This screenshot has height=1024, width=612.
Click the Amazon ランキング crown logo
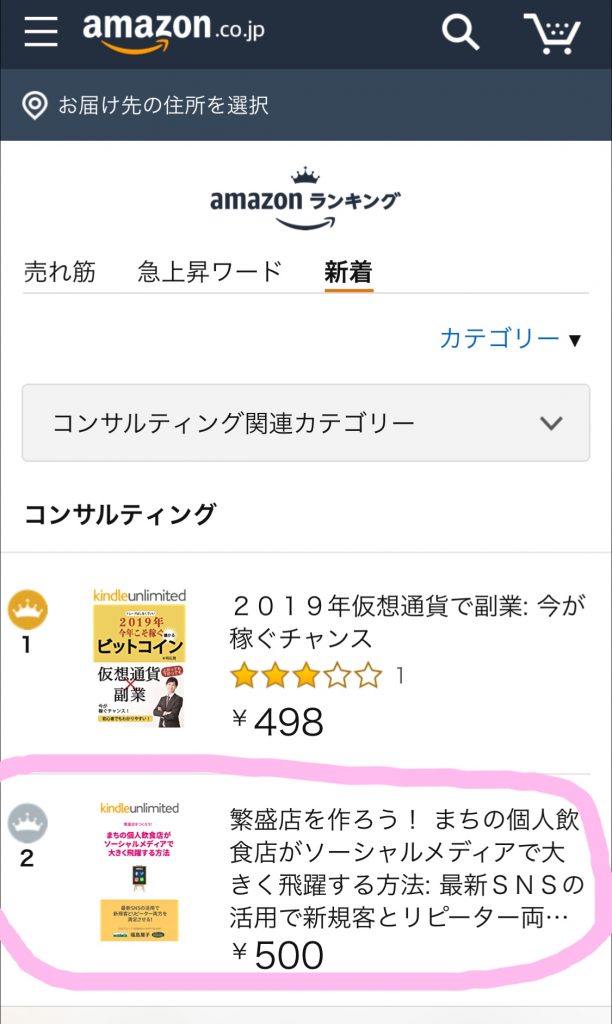point(305,198)
